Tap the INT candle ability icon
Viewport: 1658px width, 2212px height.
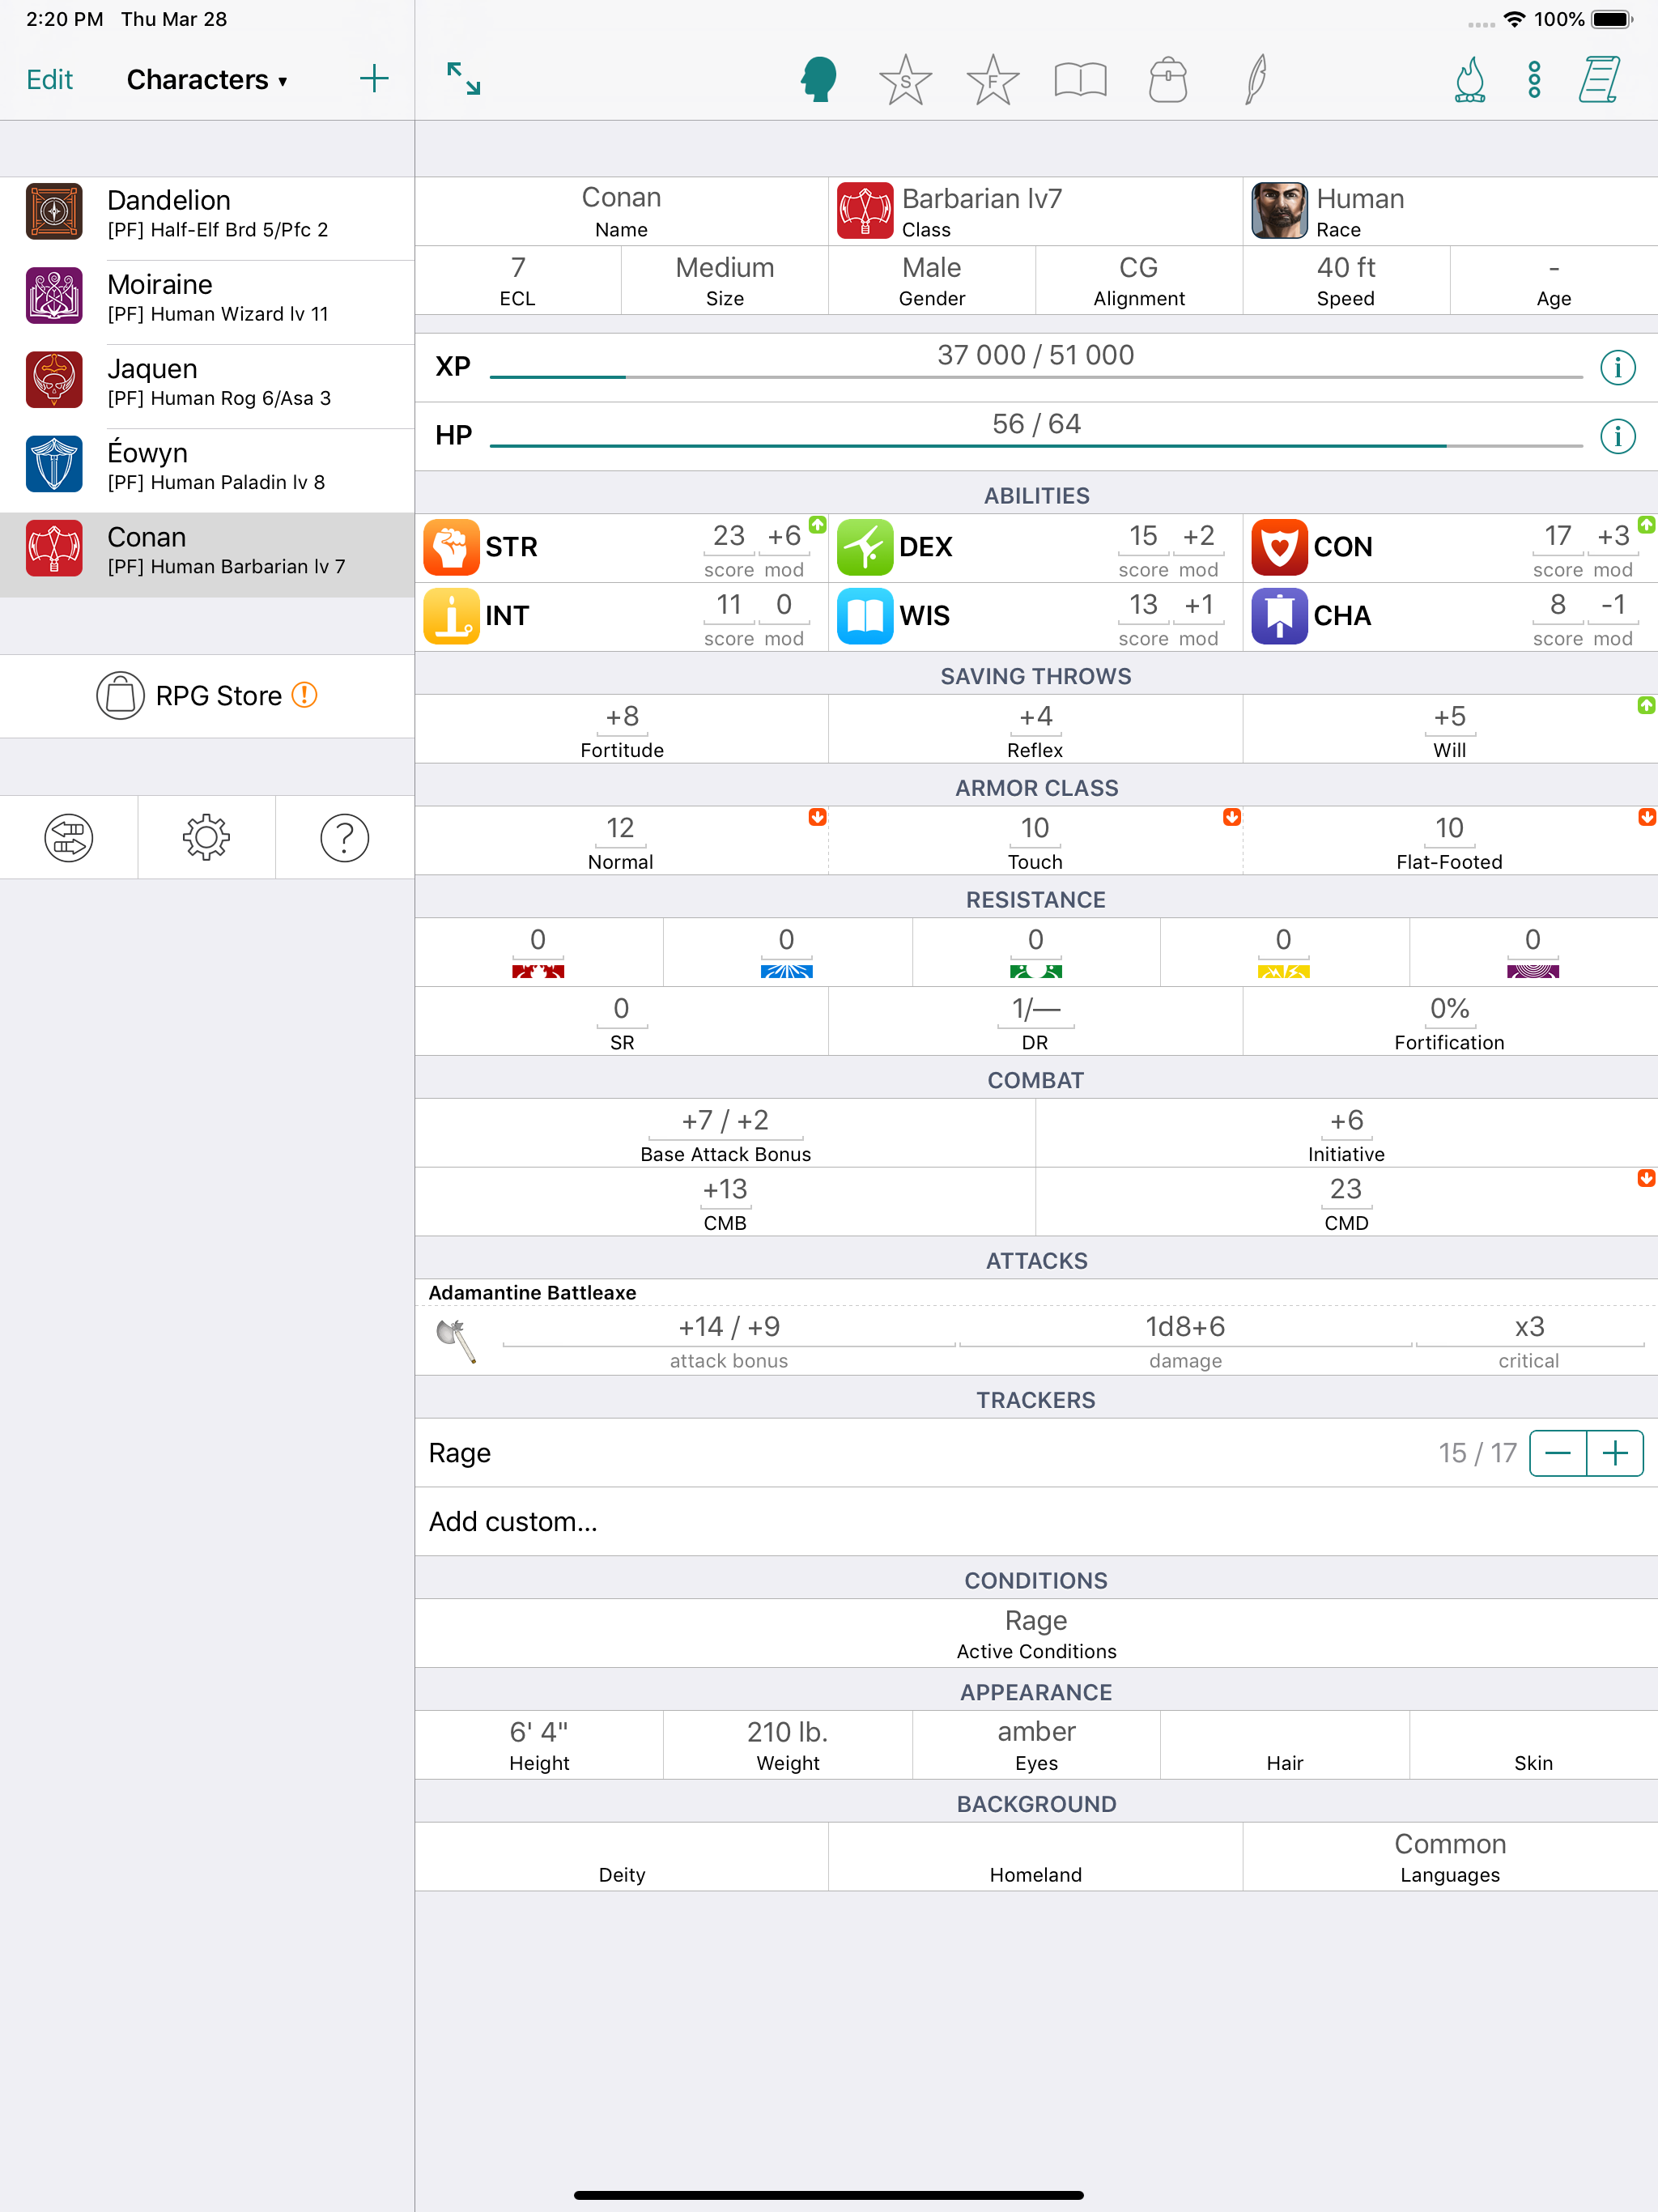click(451, 616)
